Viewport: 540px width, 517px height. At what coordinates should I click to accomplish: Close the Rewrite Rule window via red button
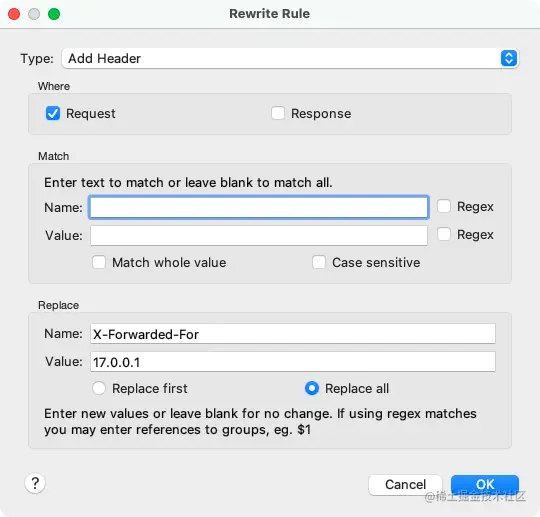point(14,14)
